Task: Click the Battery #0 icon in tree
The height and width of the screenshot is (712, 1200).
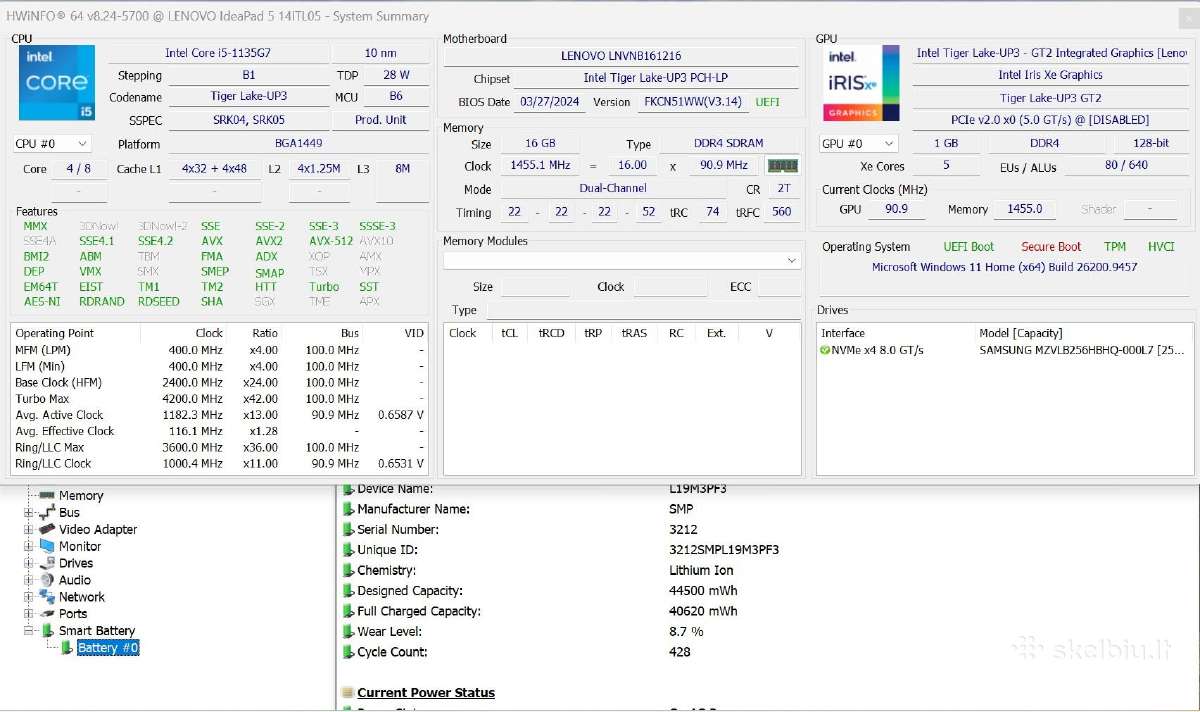Action: pyautogui.click(x=67, y=648)
